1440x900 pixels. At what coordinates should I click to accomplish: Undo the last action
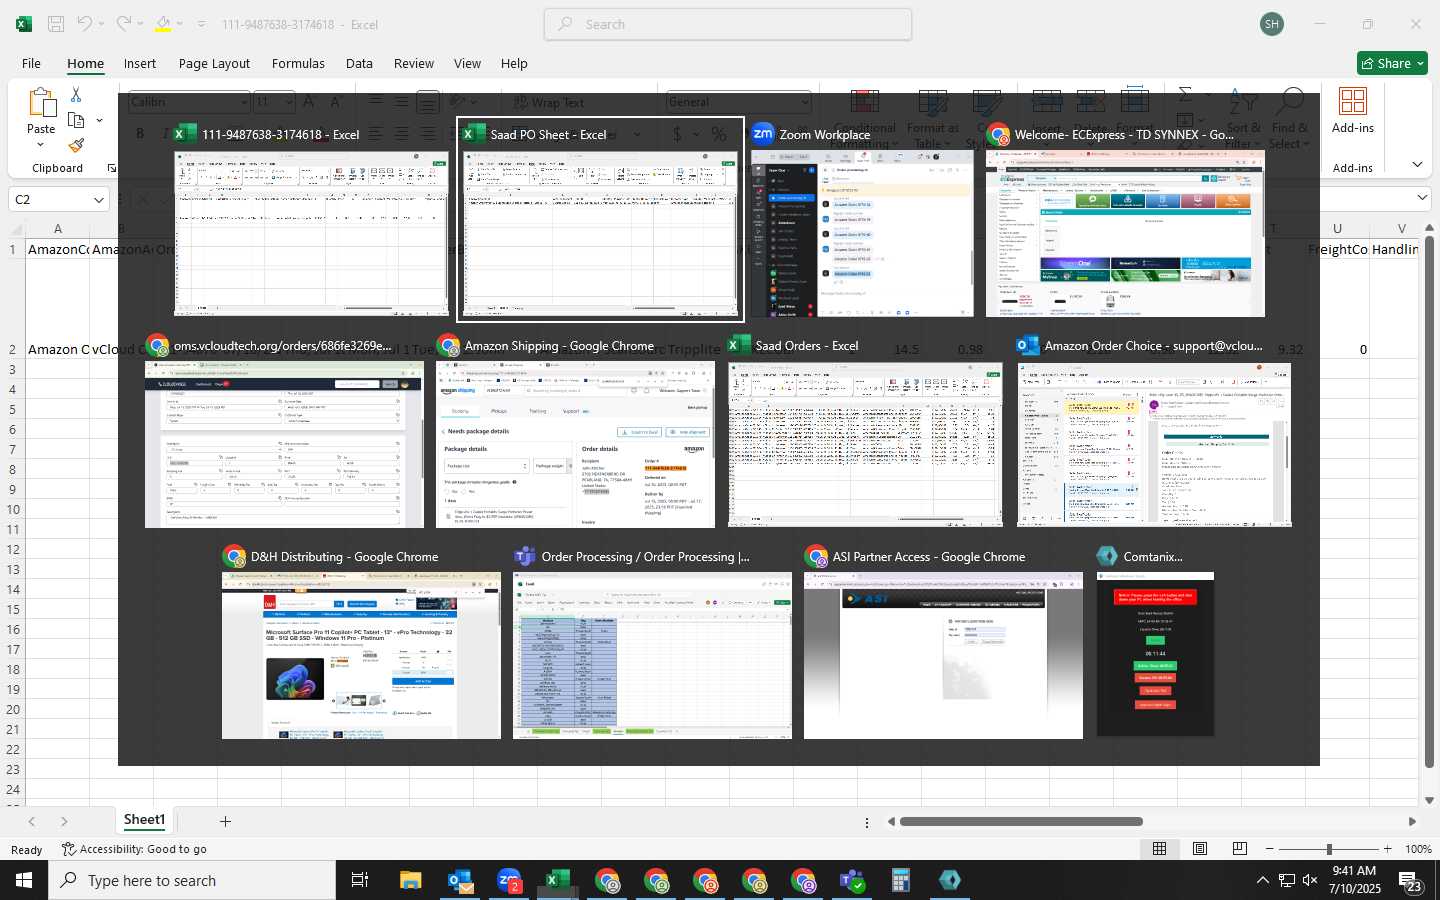click(x=84, y=24)
